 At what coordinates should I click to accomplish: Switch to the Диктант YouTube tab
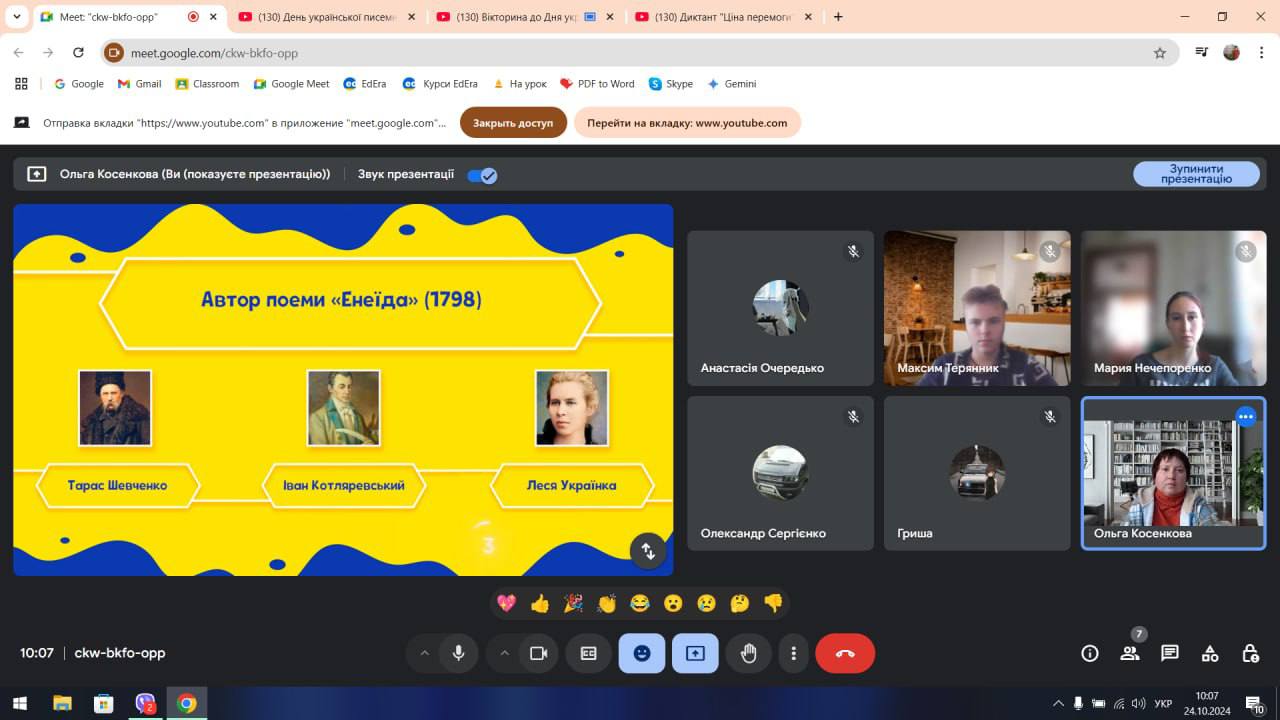click(x=720, y=17)
